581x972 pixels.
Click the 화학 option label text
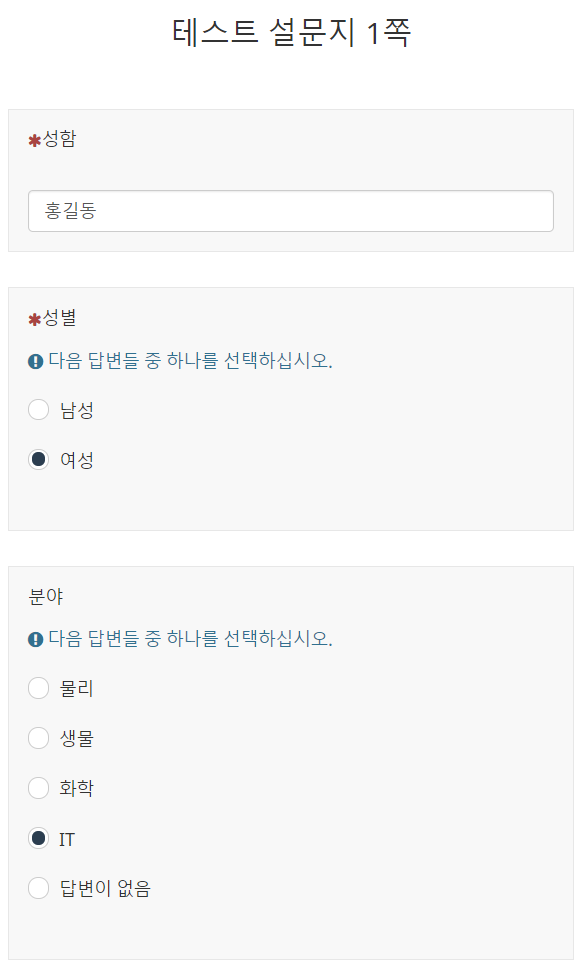coord(76,788)
